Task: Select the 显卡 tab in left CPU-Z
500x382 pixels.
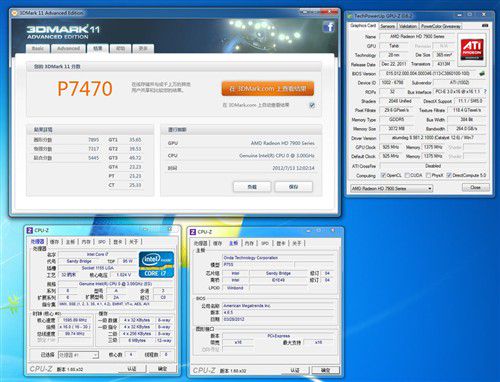Action: [x=118, y=242]
